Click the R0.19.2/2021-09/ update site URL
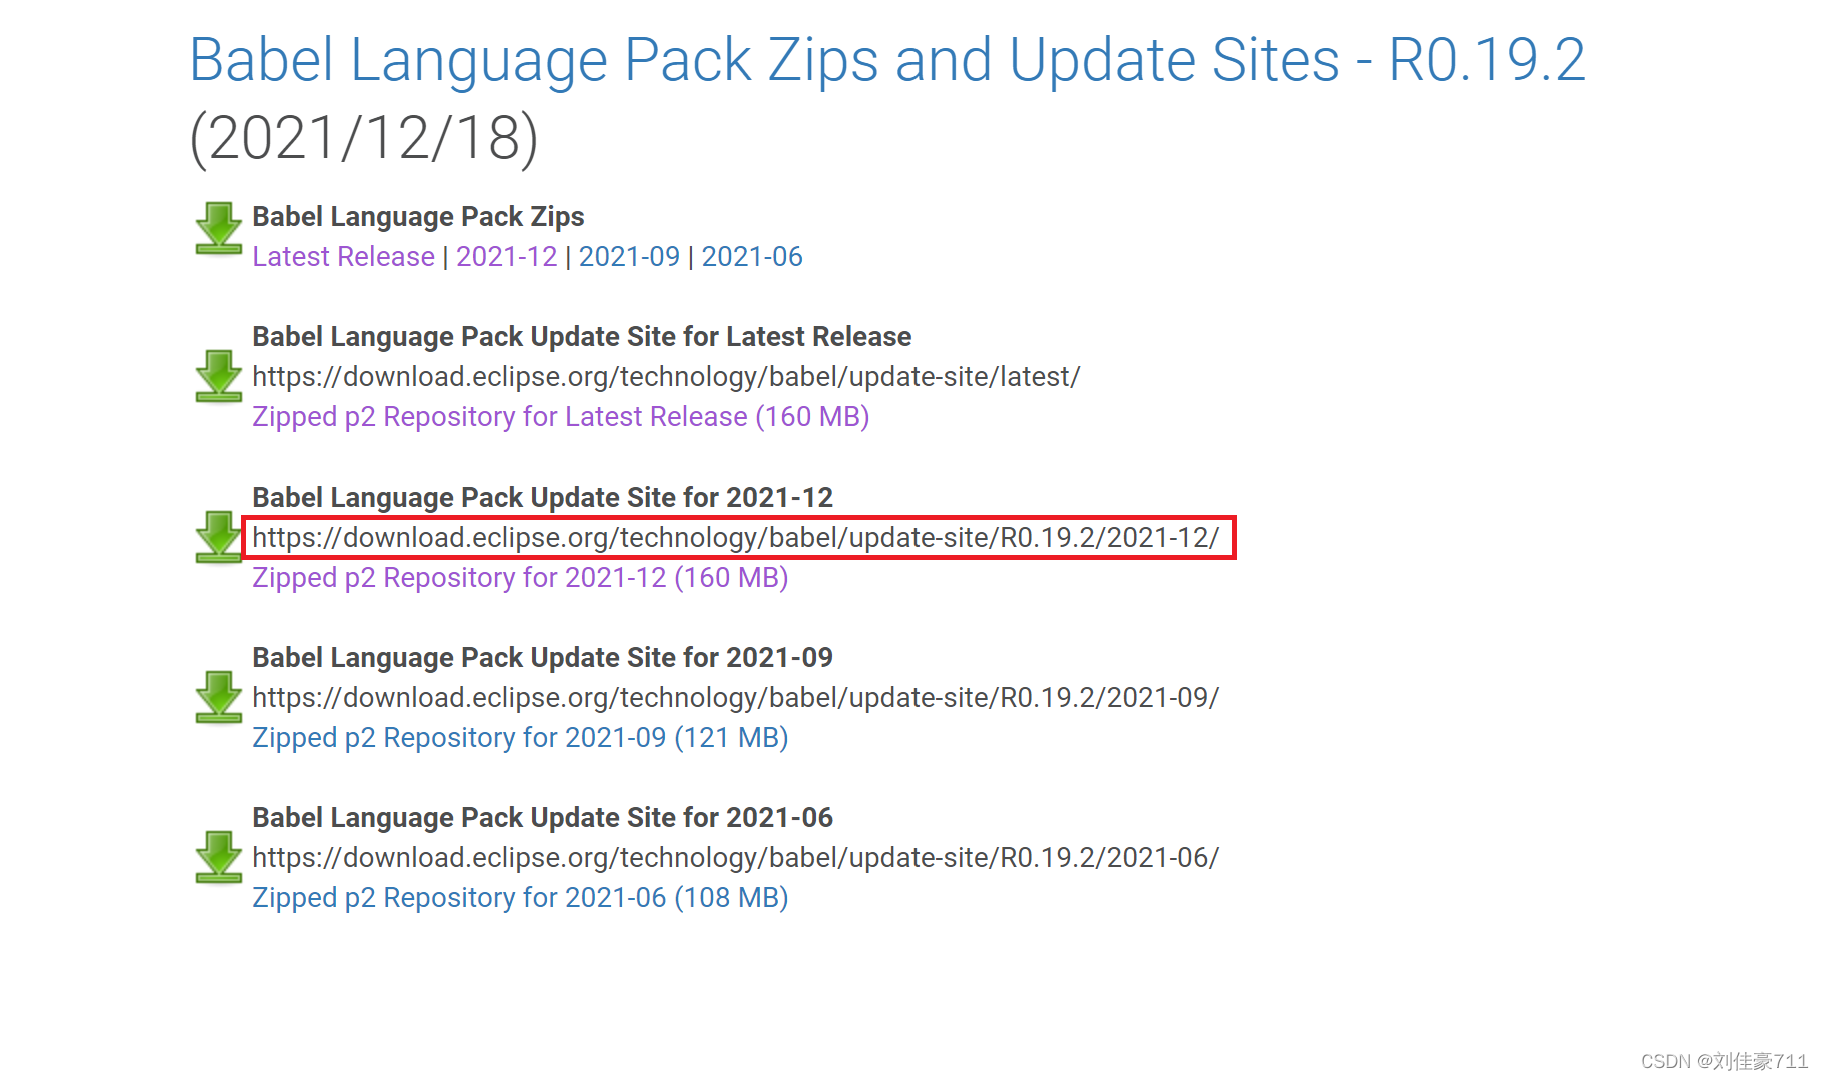This screenshot has width=1824, height=1080. tap(736, 698)
